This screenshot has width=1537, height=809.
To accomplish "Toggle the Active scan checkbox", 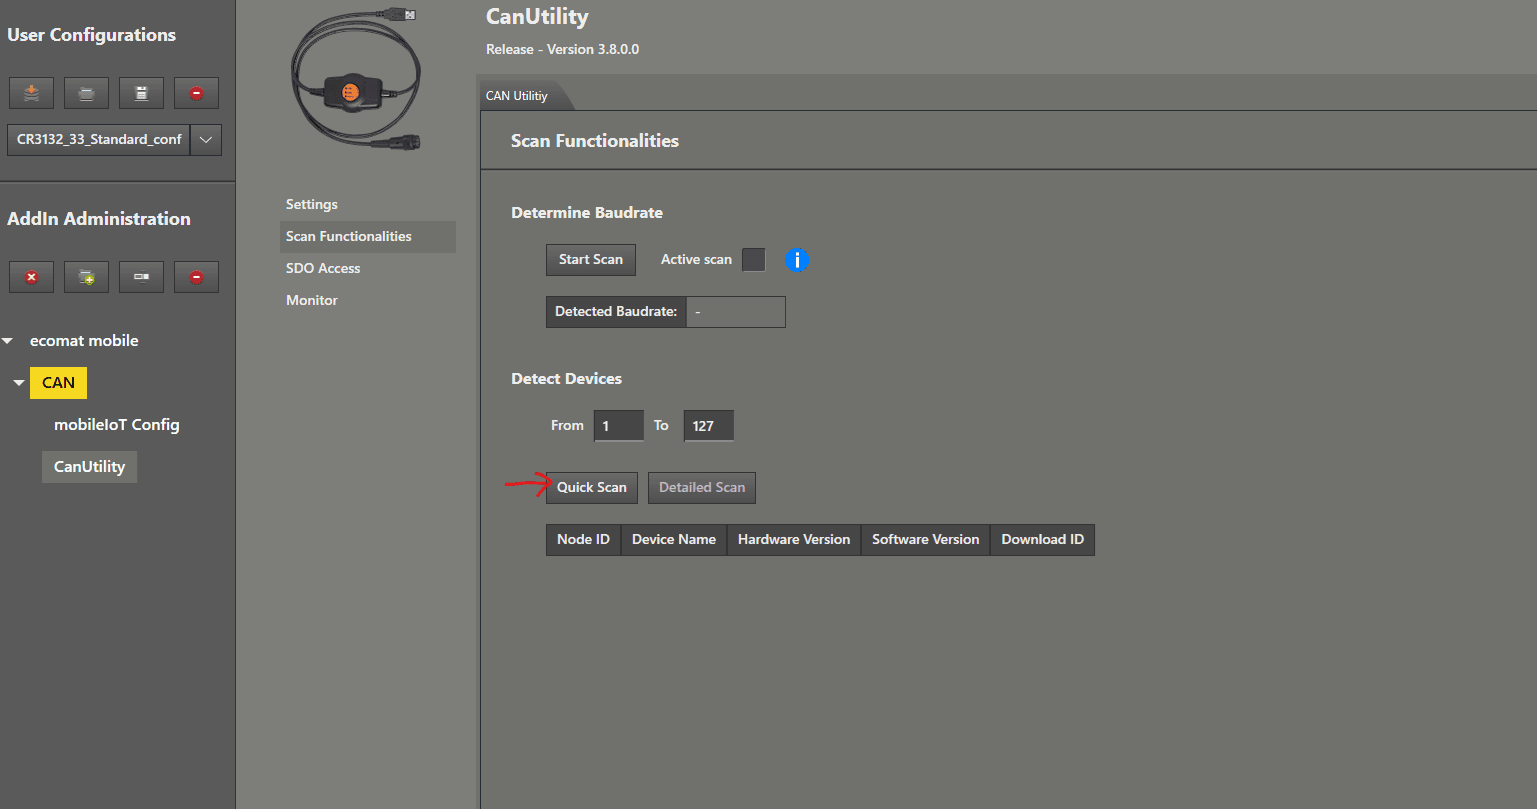I will [753, 260].
